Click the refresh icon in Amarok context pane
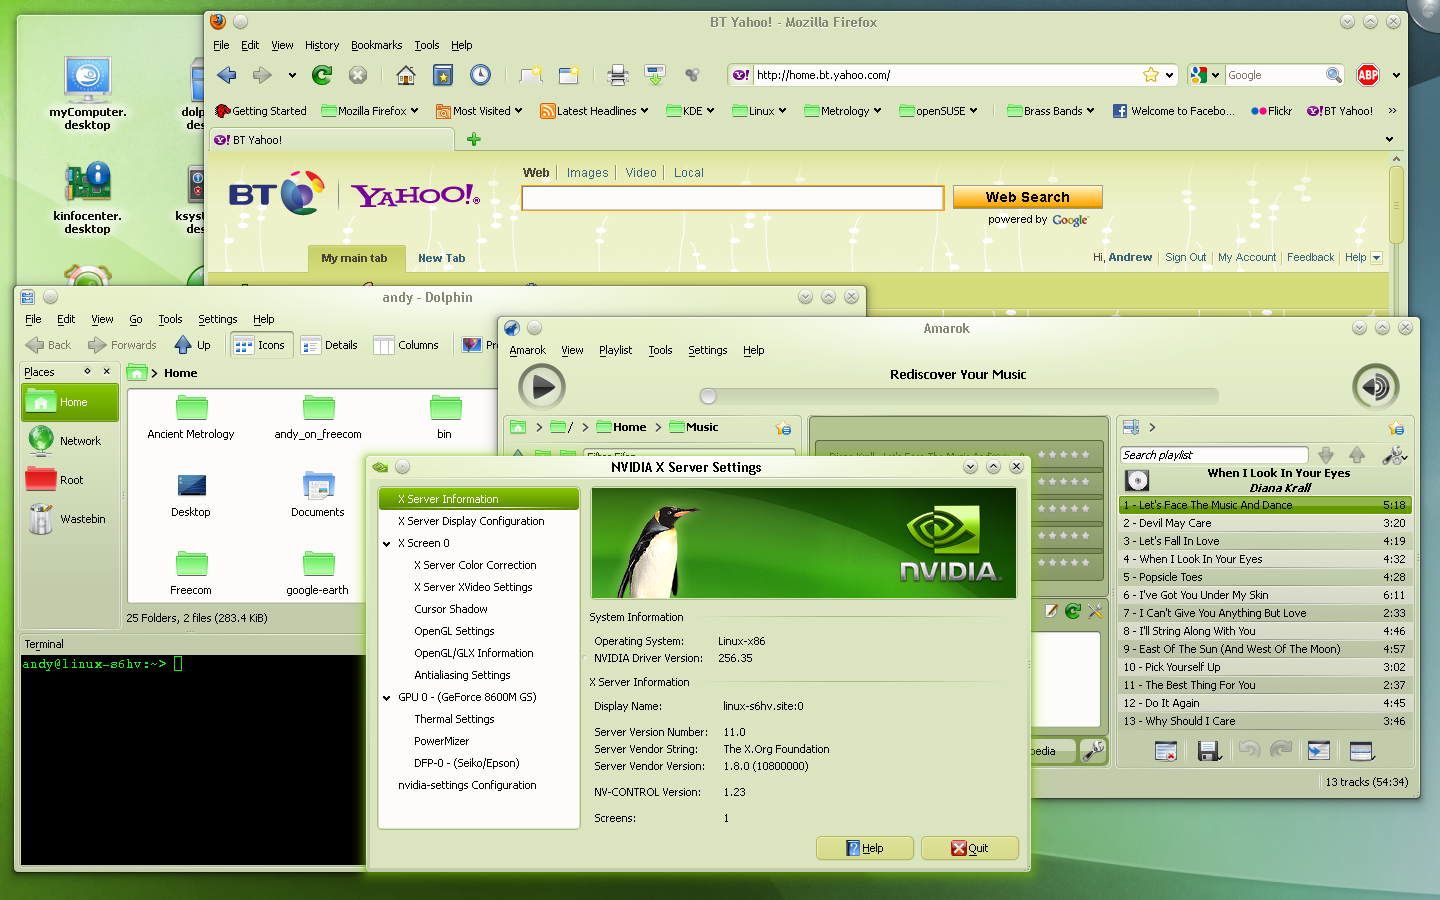The width and height of the screenshot is (1440, 900). point(1073,611)
